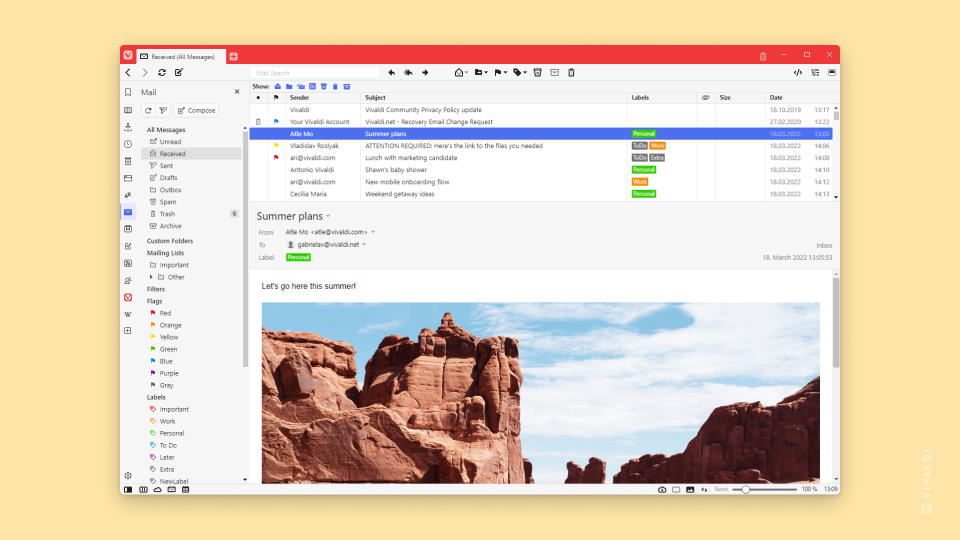Image resolution: width=960 pixels, height=540 pixels.
Task: Open the Contacts panel icon
Action: (128, 280)
